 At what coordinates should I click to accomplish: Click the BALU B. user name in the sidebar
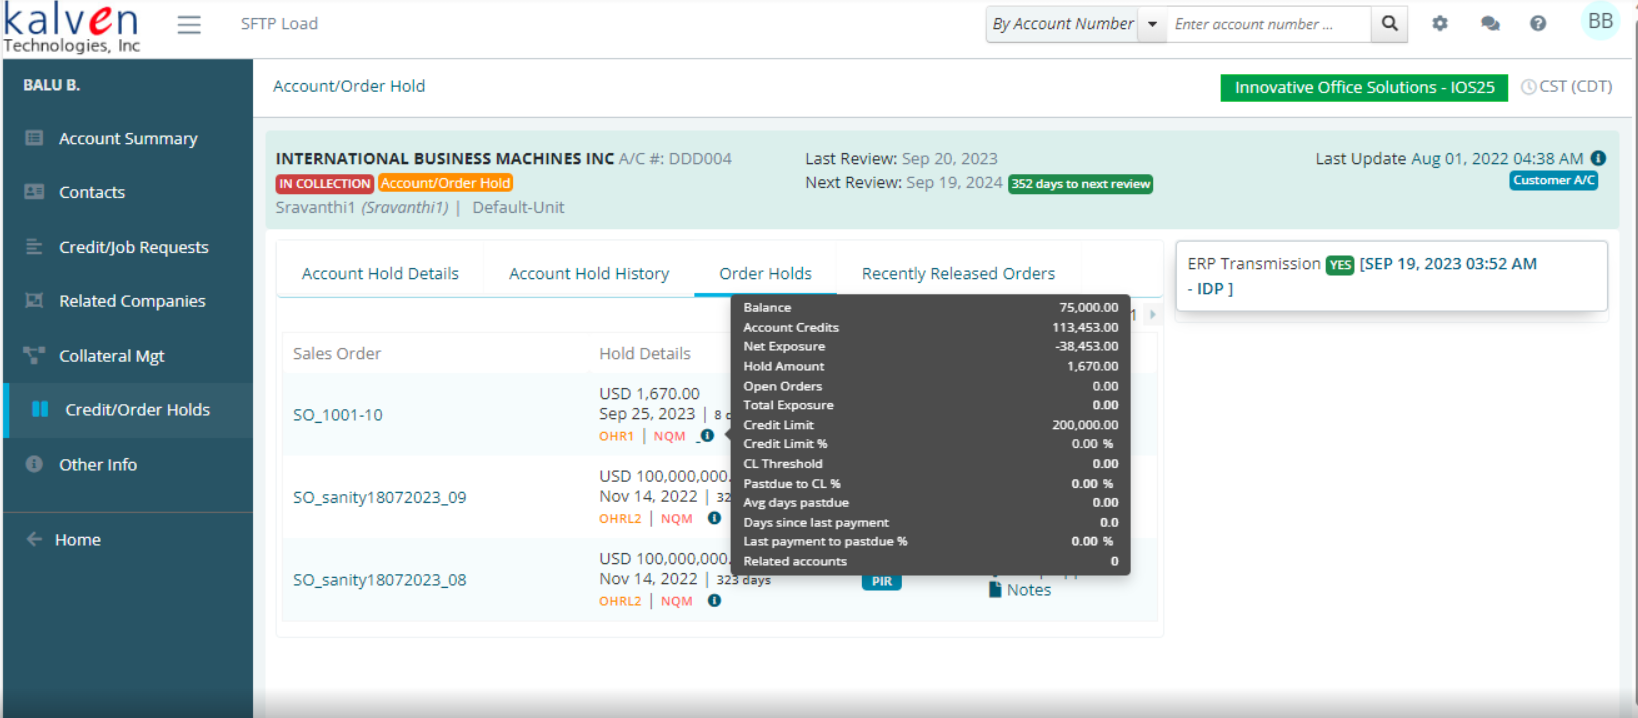pos(52,85)
